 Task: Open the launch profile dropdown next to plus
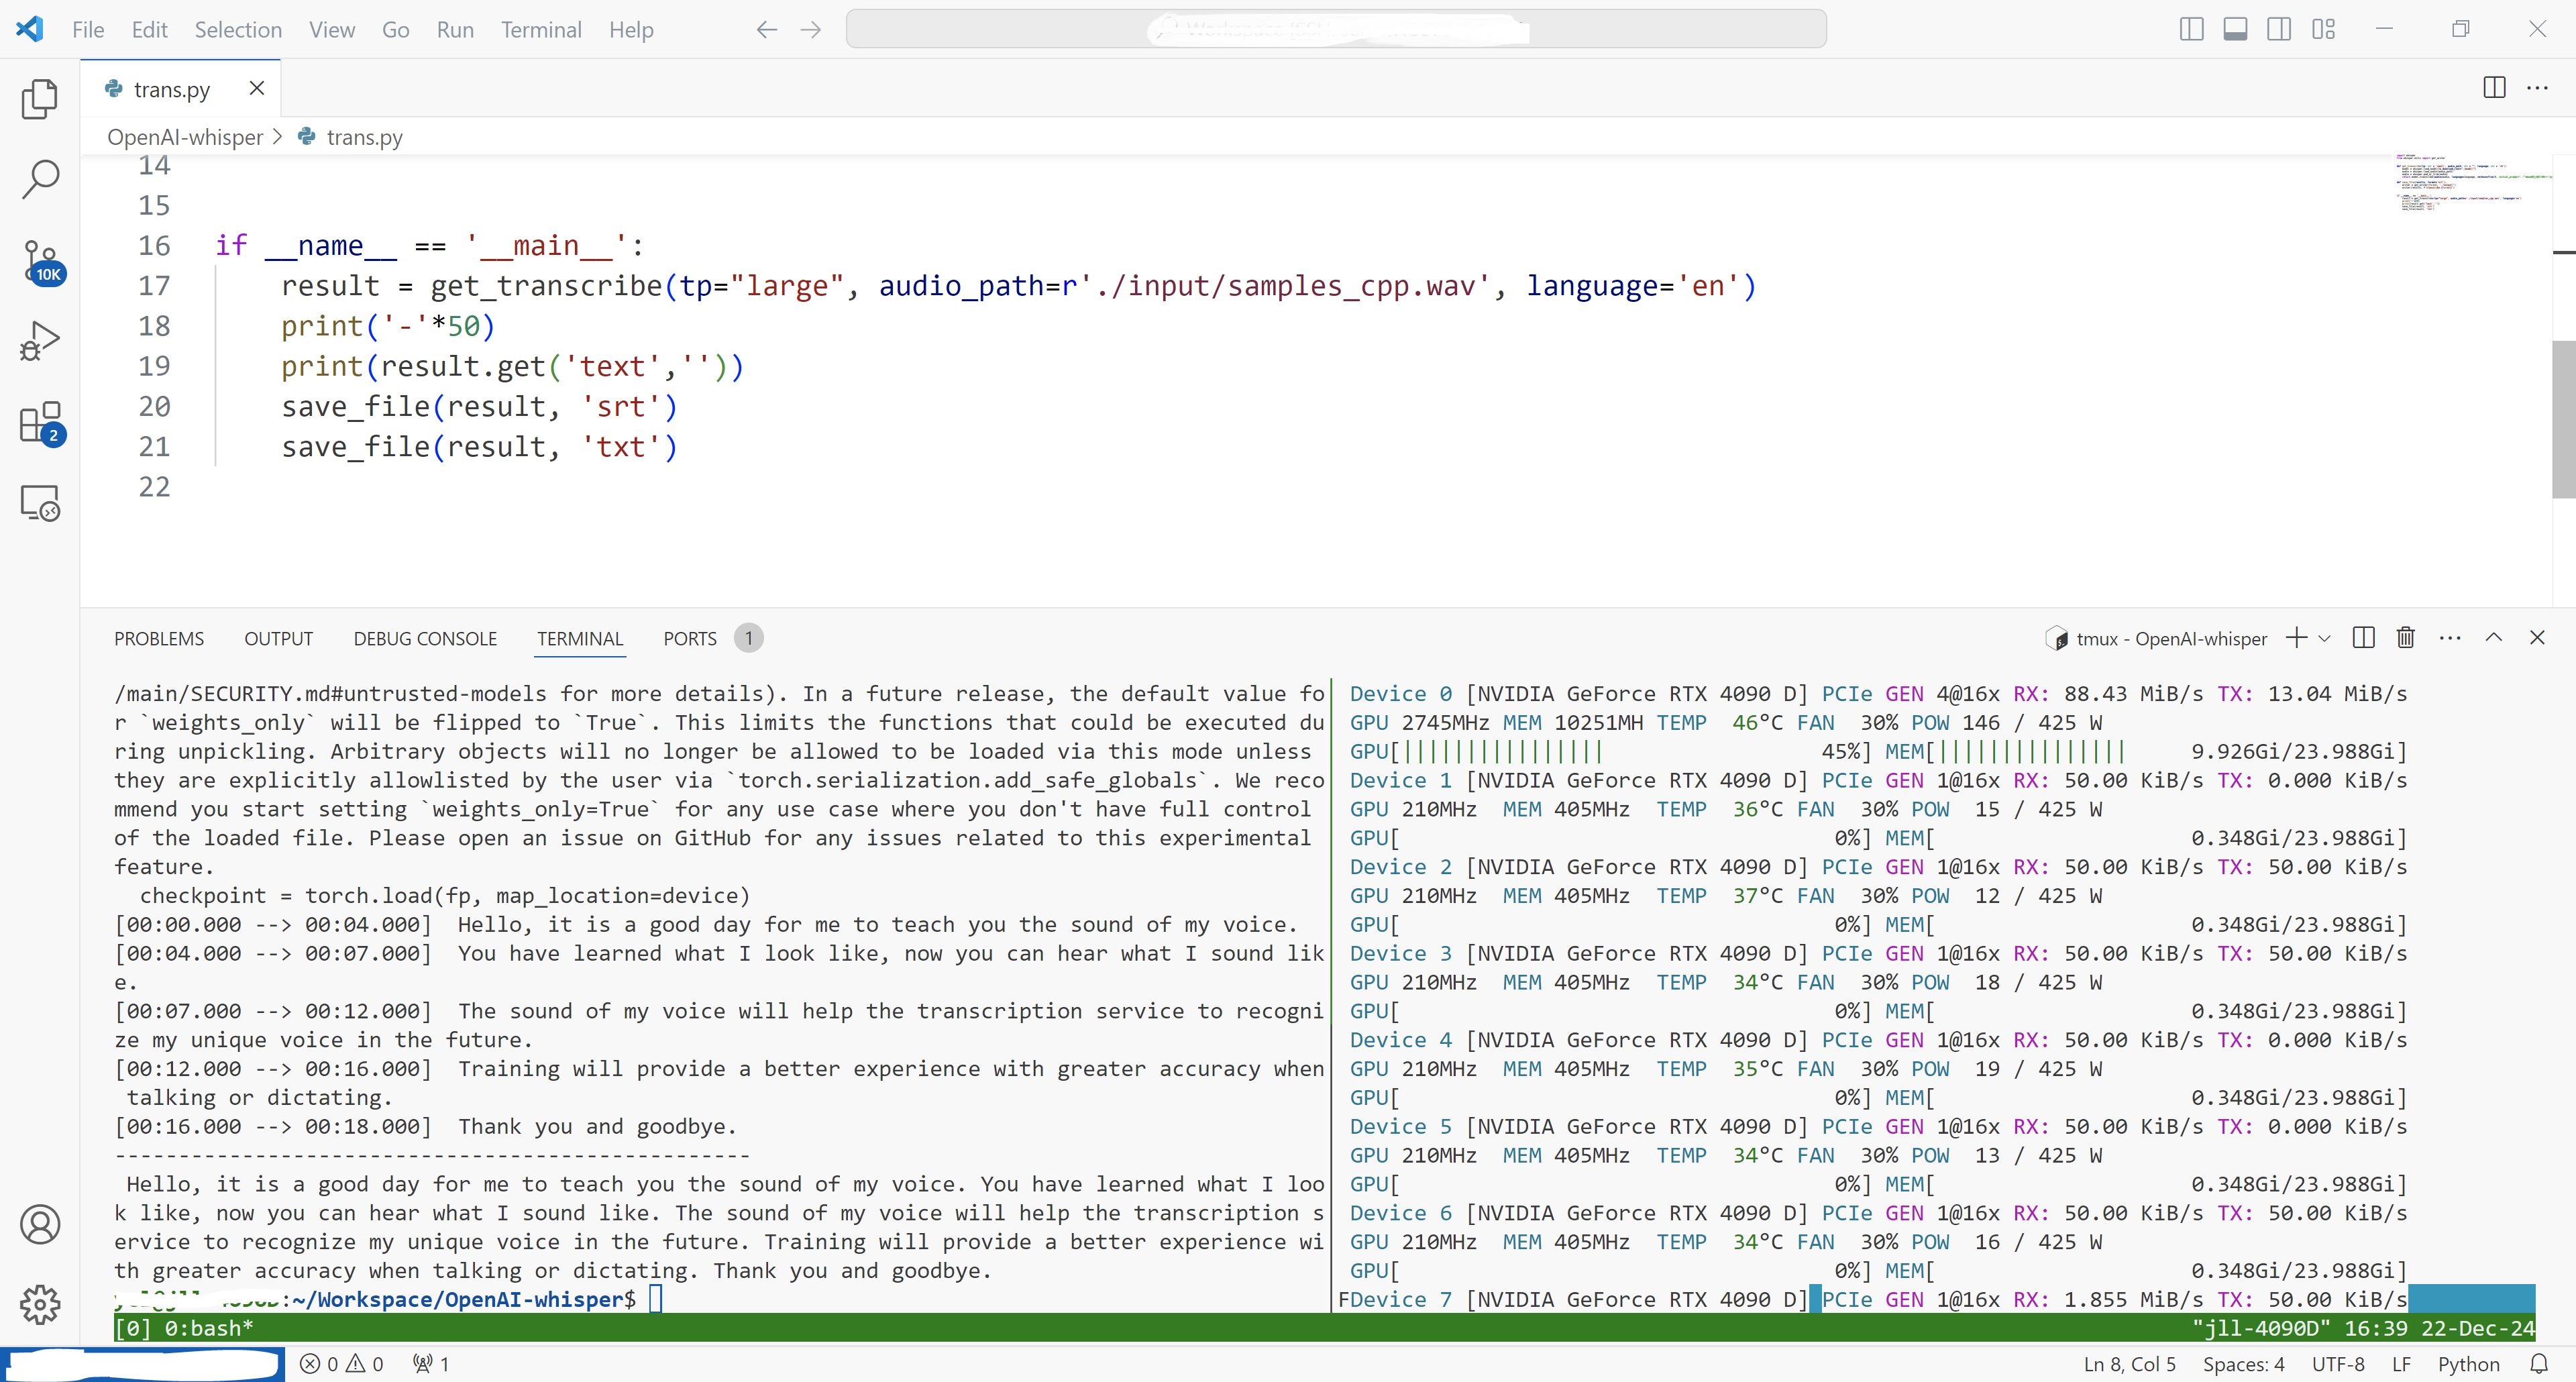click(x=2324, y=638)
